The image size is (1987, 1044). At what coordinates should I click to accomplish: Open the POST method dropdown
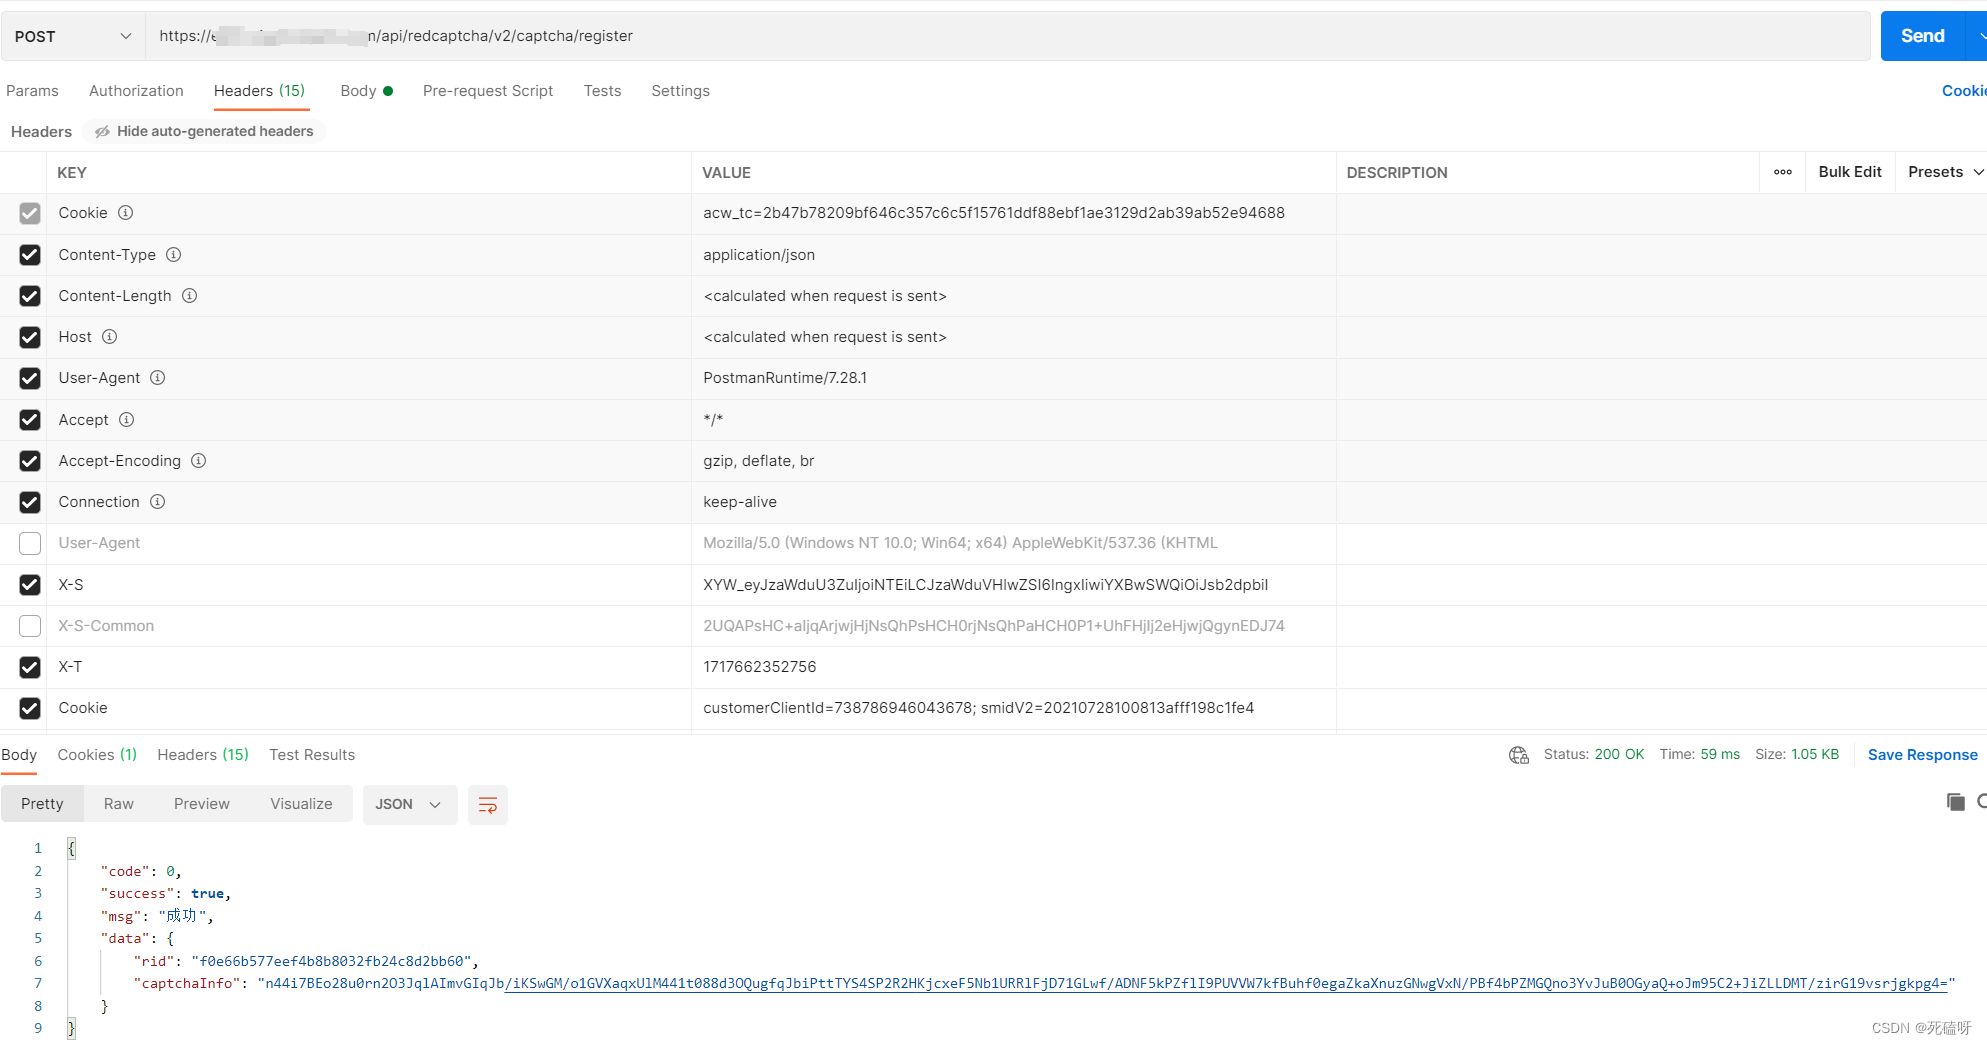73,36
